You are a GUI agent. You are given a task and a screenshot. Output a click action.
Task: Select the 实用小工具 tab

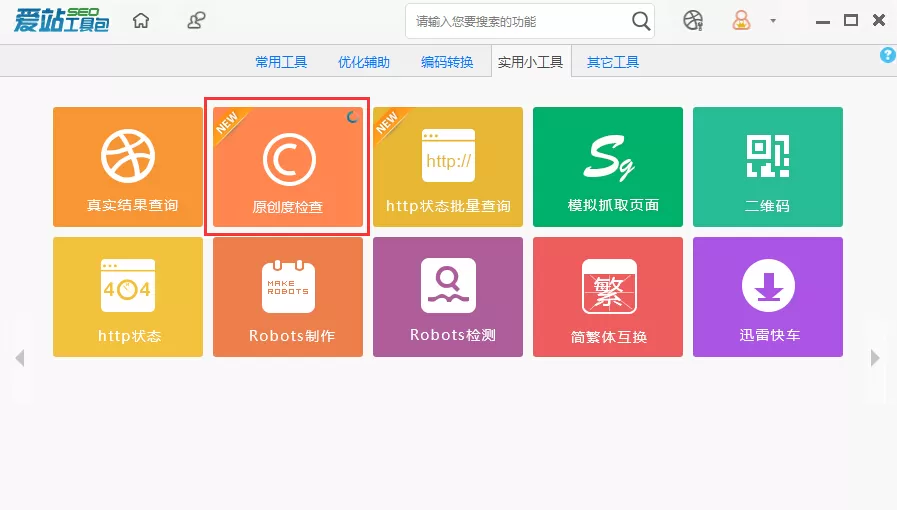pyautogui.click(x=531, y=61)
